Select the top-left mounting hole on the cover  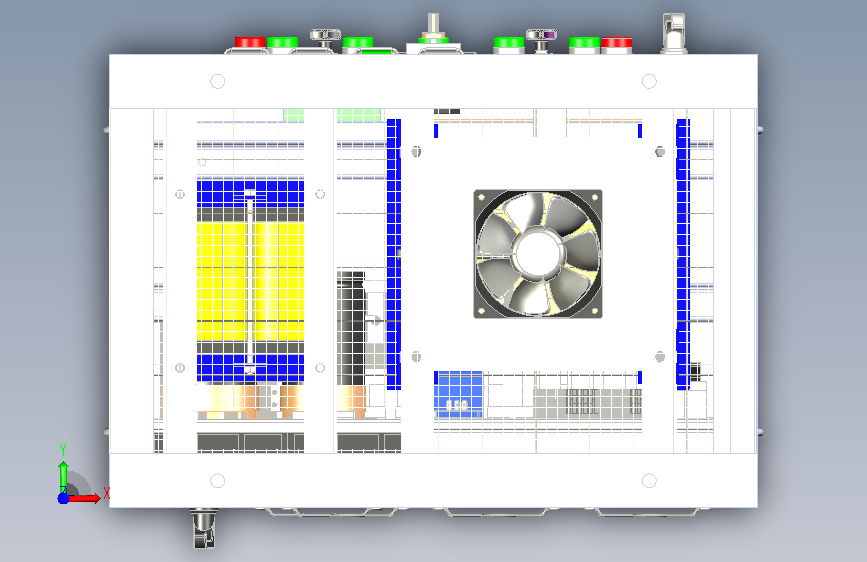(x=218, y=81)
